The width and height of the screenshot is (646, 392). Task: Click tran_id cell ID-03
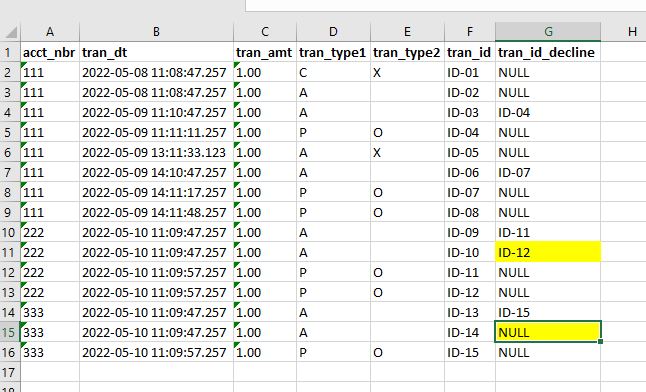pos(470,113)
